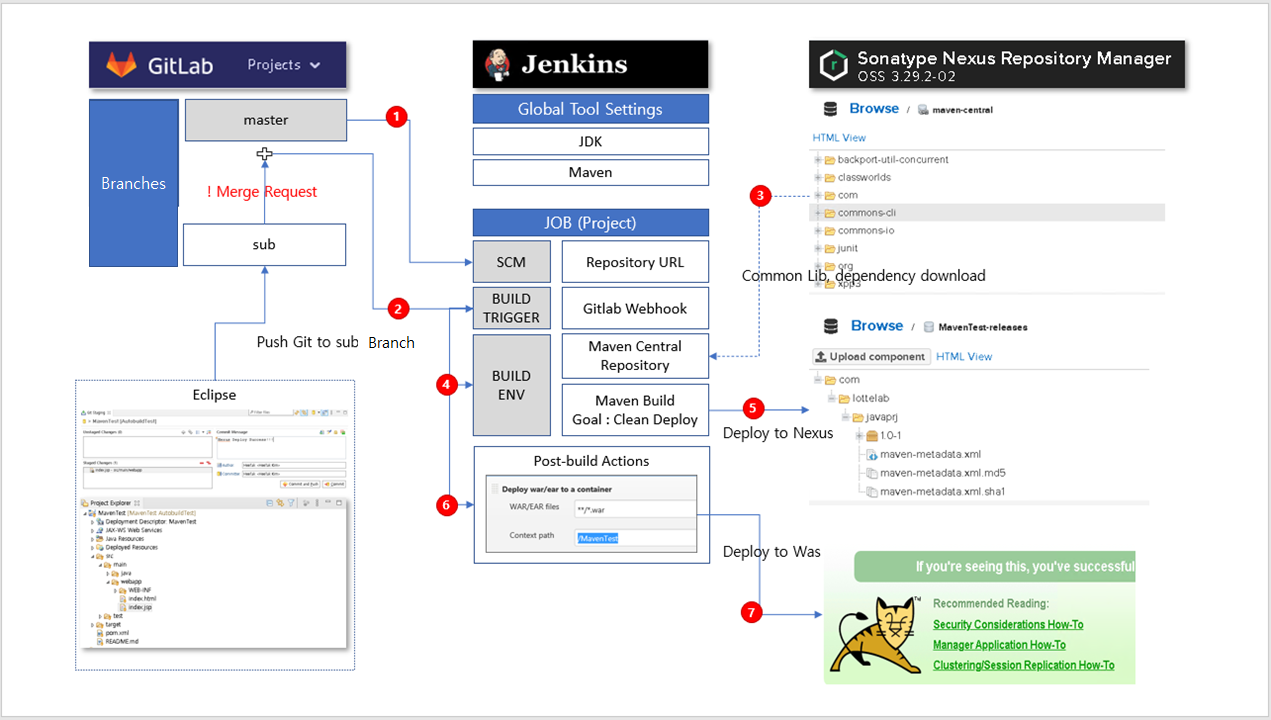The image size is (1271, 720).
Task: Expand the 1.0-1 component node
Action: pos(859,436)
